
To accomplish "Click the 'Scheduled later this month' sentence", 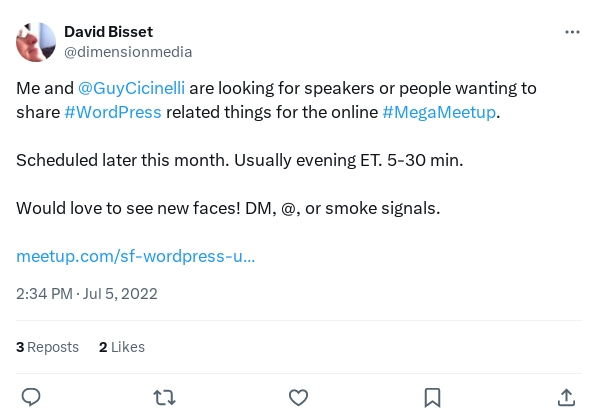I will (123, 160).
